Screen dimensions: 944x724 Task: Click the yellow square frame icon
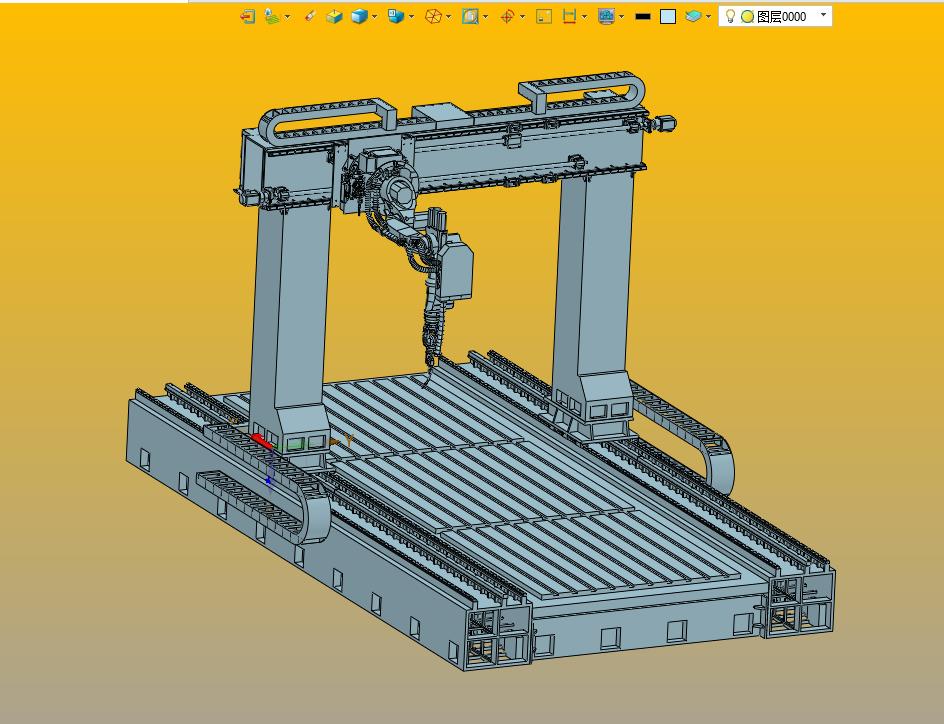[x=544, y=16]
